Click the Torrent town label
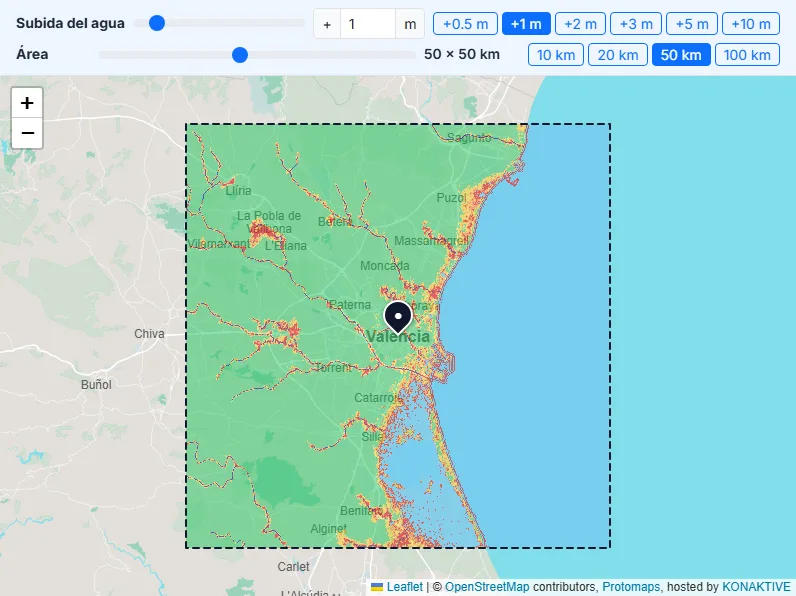The width and height of the screenshot is (796, 596). tap(333, 367)
